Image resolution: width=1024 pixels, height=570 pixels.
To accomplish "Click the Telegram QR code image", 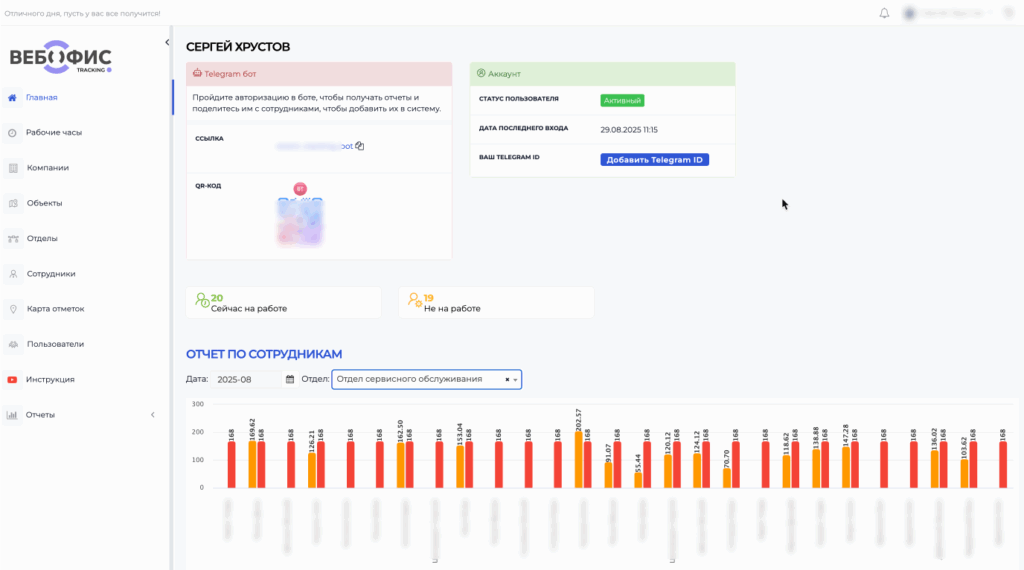I will coord(300,220).
